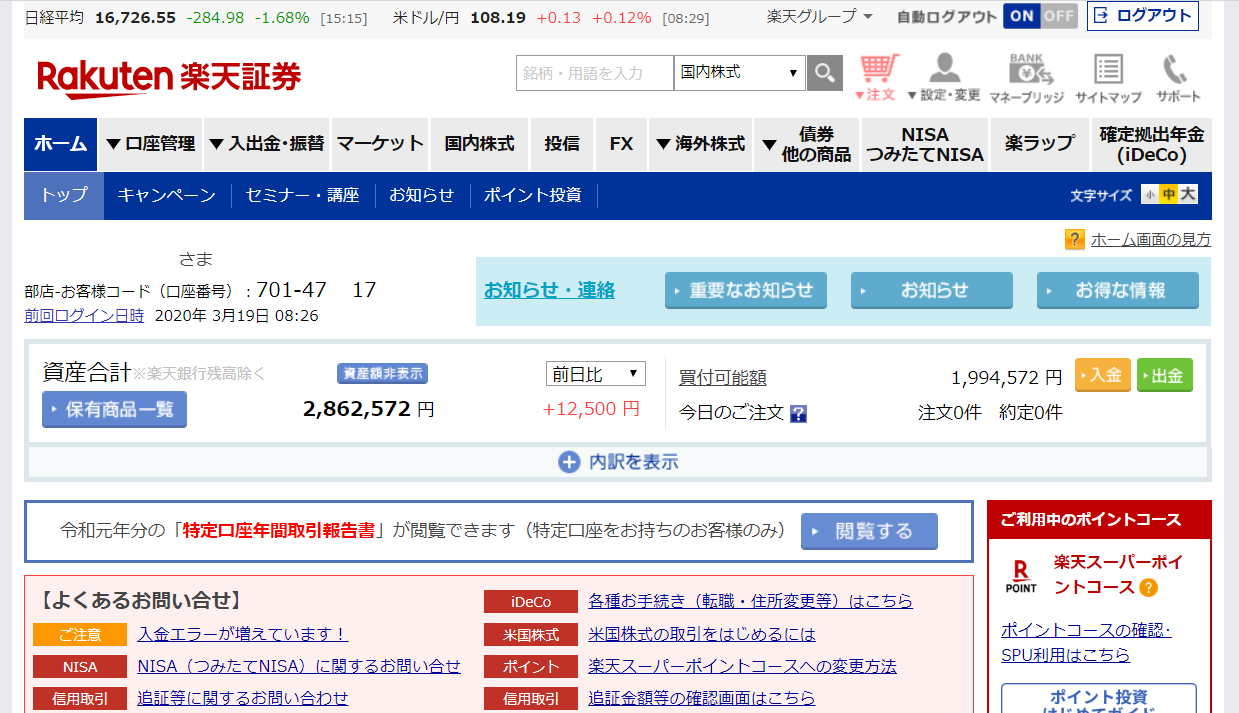Turn auto logout ON
This screenshot has width=1239, height=713.
(1021, 16)
